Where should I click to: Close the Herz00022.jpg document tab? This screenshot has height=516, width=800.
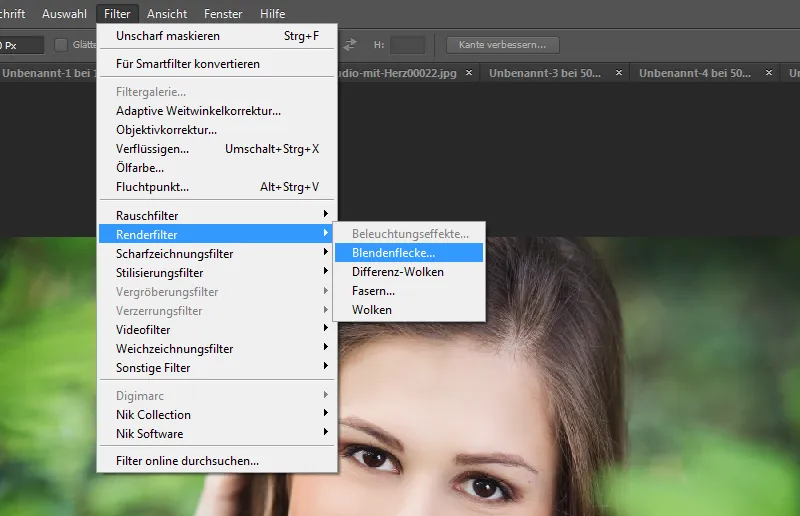(x=469, y=73)
